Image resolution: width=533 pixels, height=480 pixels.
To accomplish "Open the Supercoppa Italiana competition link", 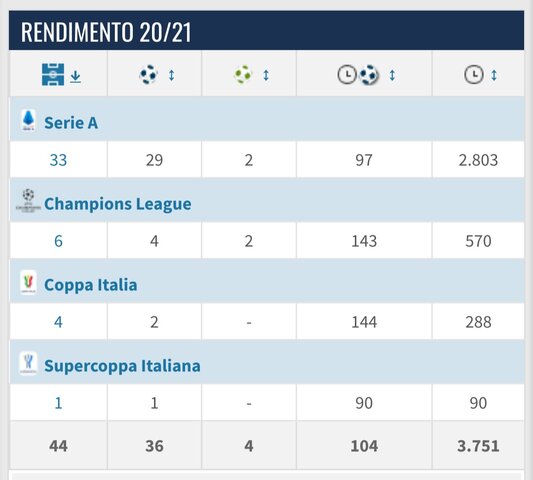I will click(x=122, y=366).
